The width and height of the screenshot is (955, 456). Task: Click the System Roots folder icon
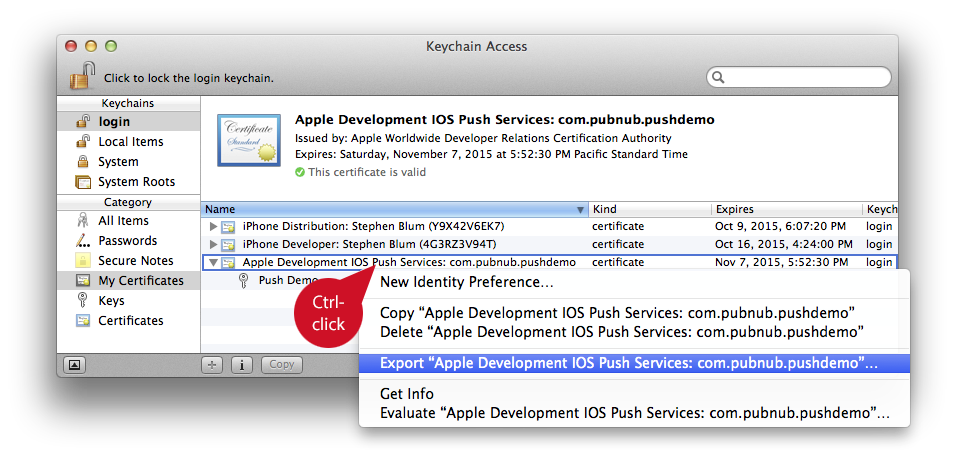83,182
